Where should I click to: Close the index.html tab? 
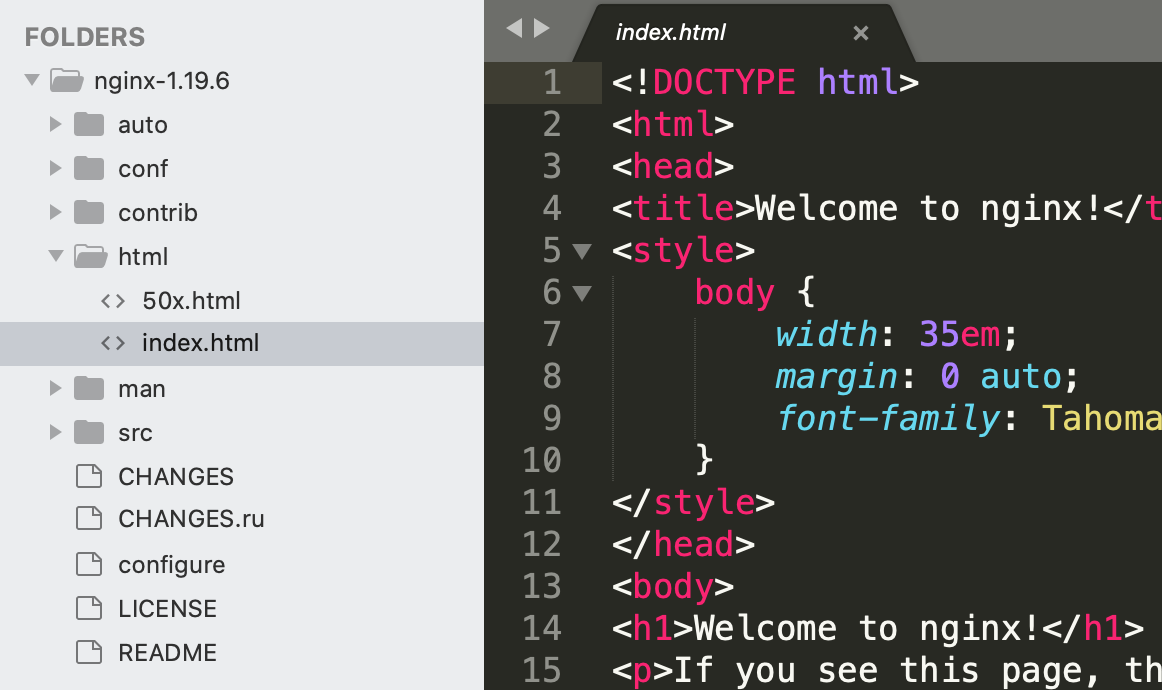click(x=860, y=33)
